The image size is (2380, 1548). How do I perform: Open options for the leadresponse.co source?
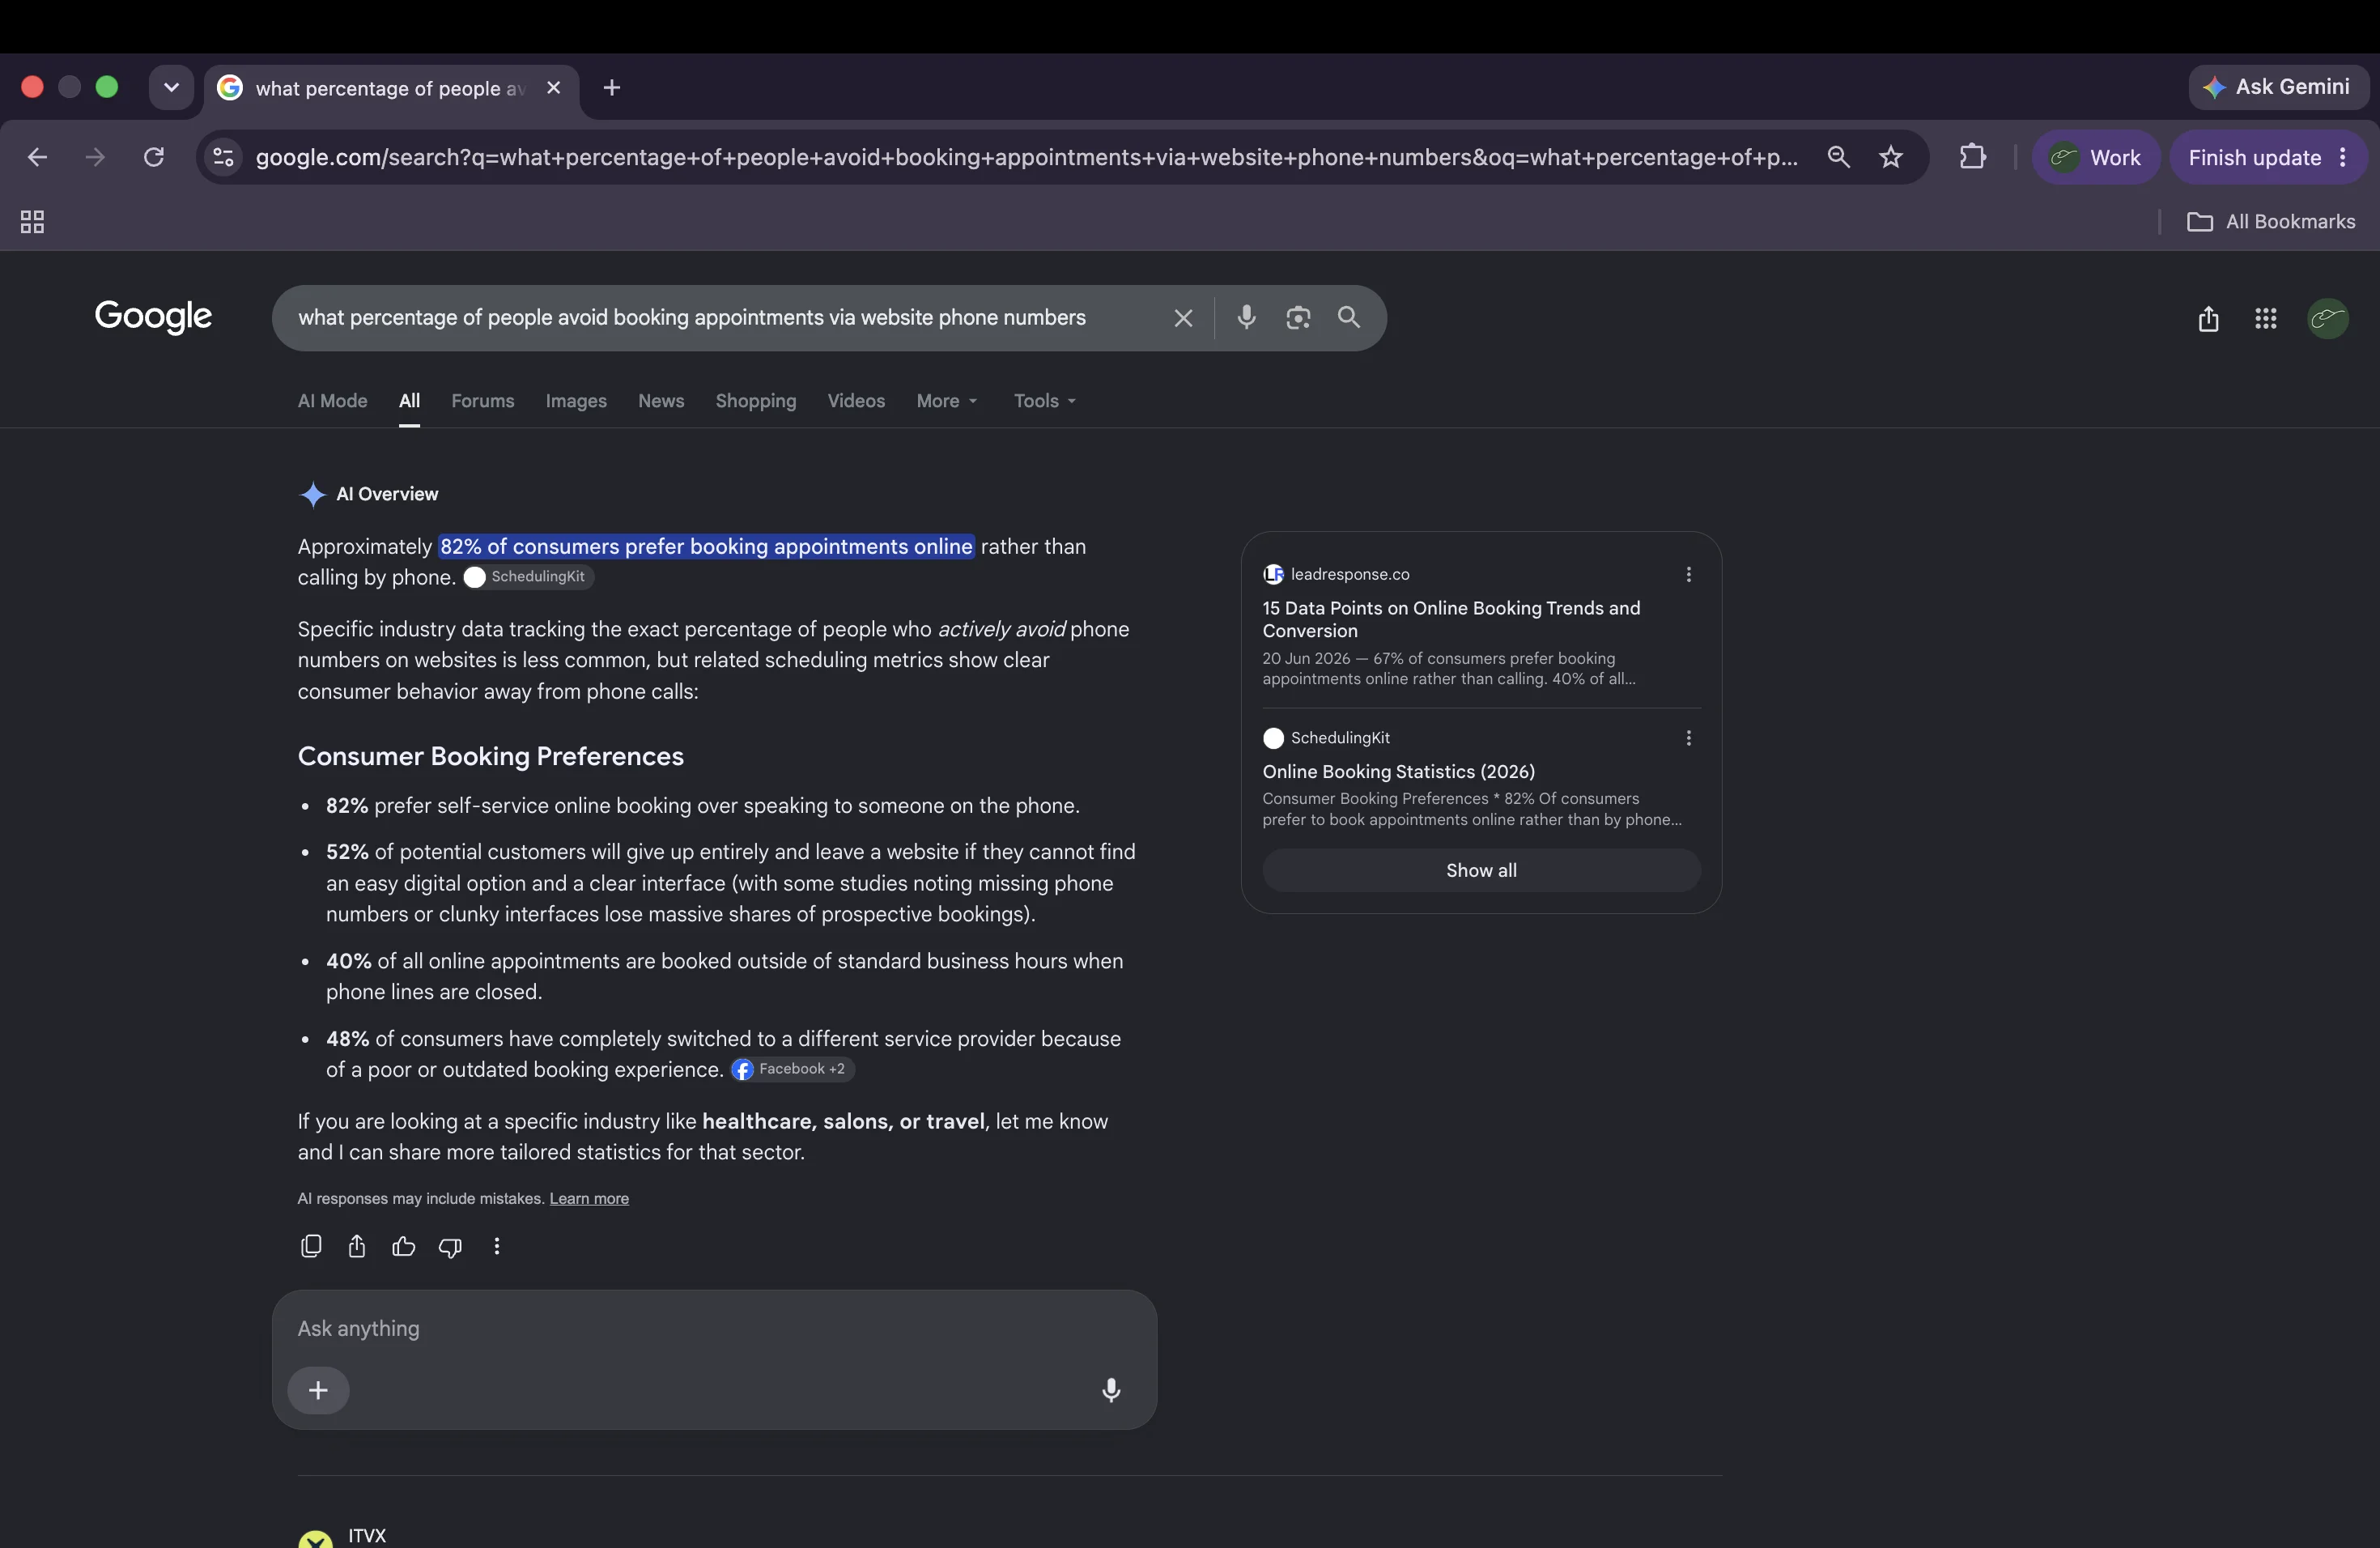tap(1688, 574)
